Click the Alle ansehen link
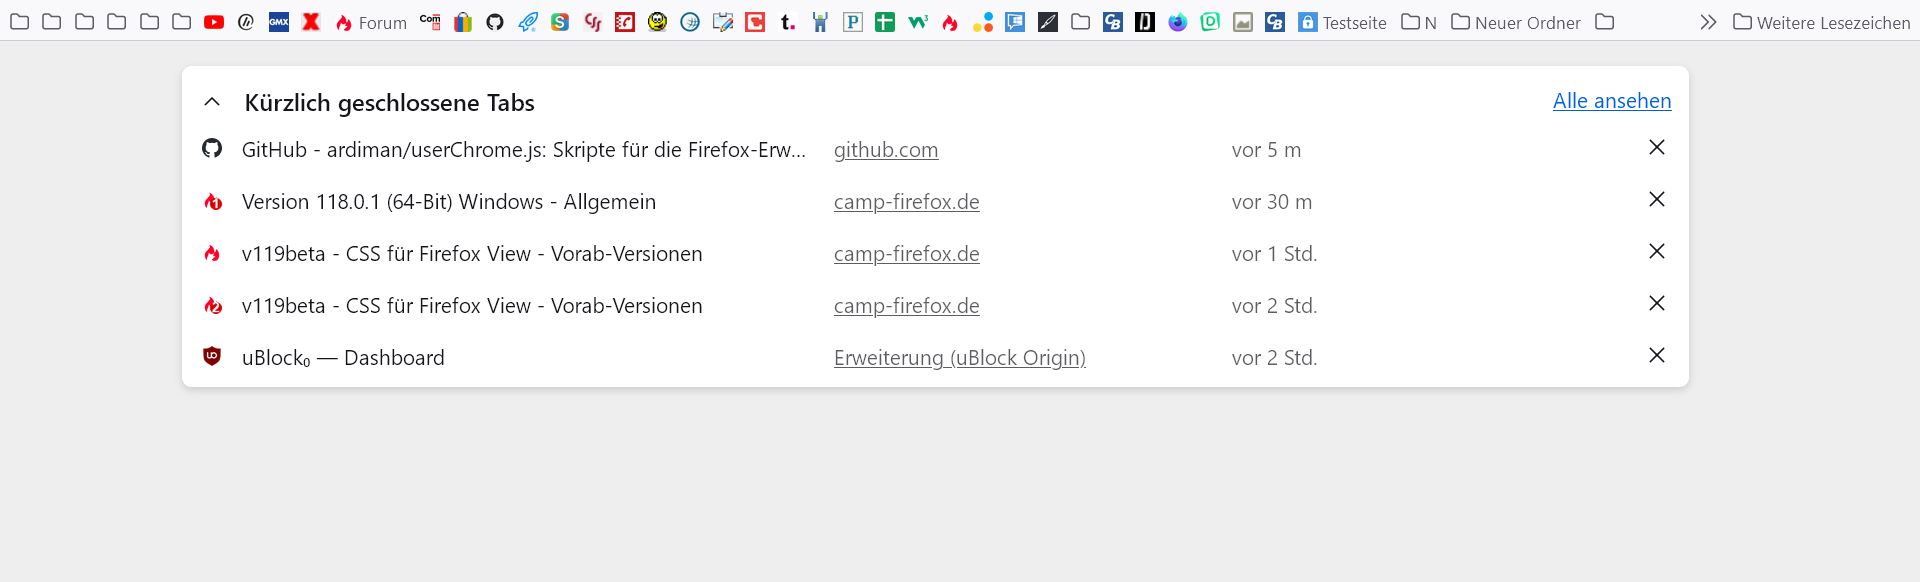Screen dimensions: 1920x582 1612,101
